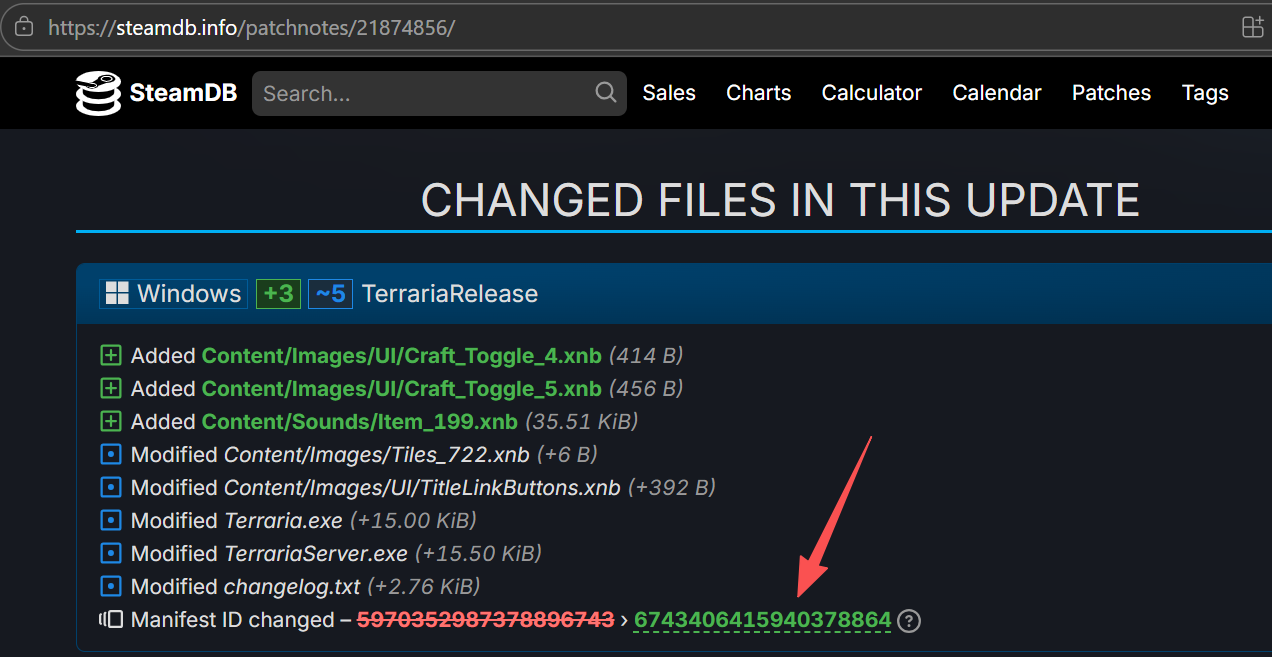This screenshot has height=657, width=1272.
Task: Click the (+2.76 KiB) size value
Action: 424,587
